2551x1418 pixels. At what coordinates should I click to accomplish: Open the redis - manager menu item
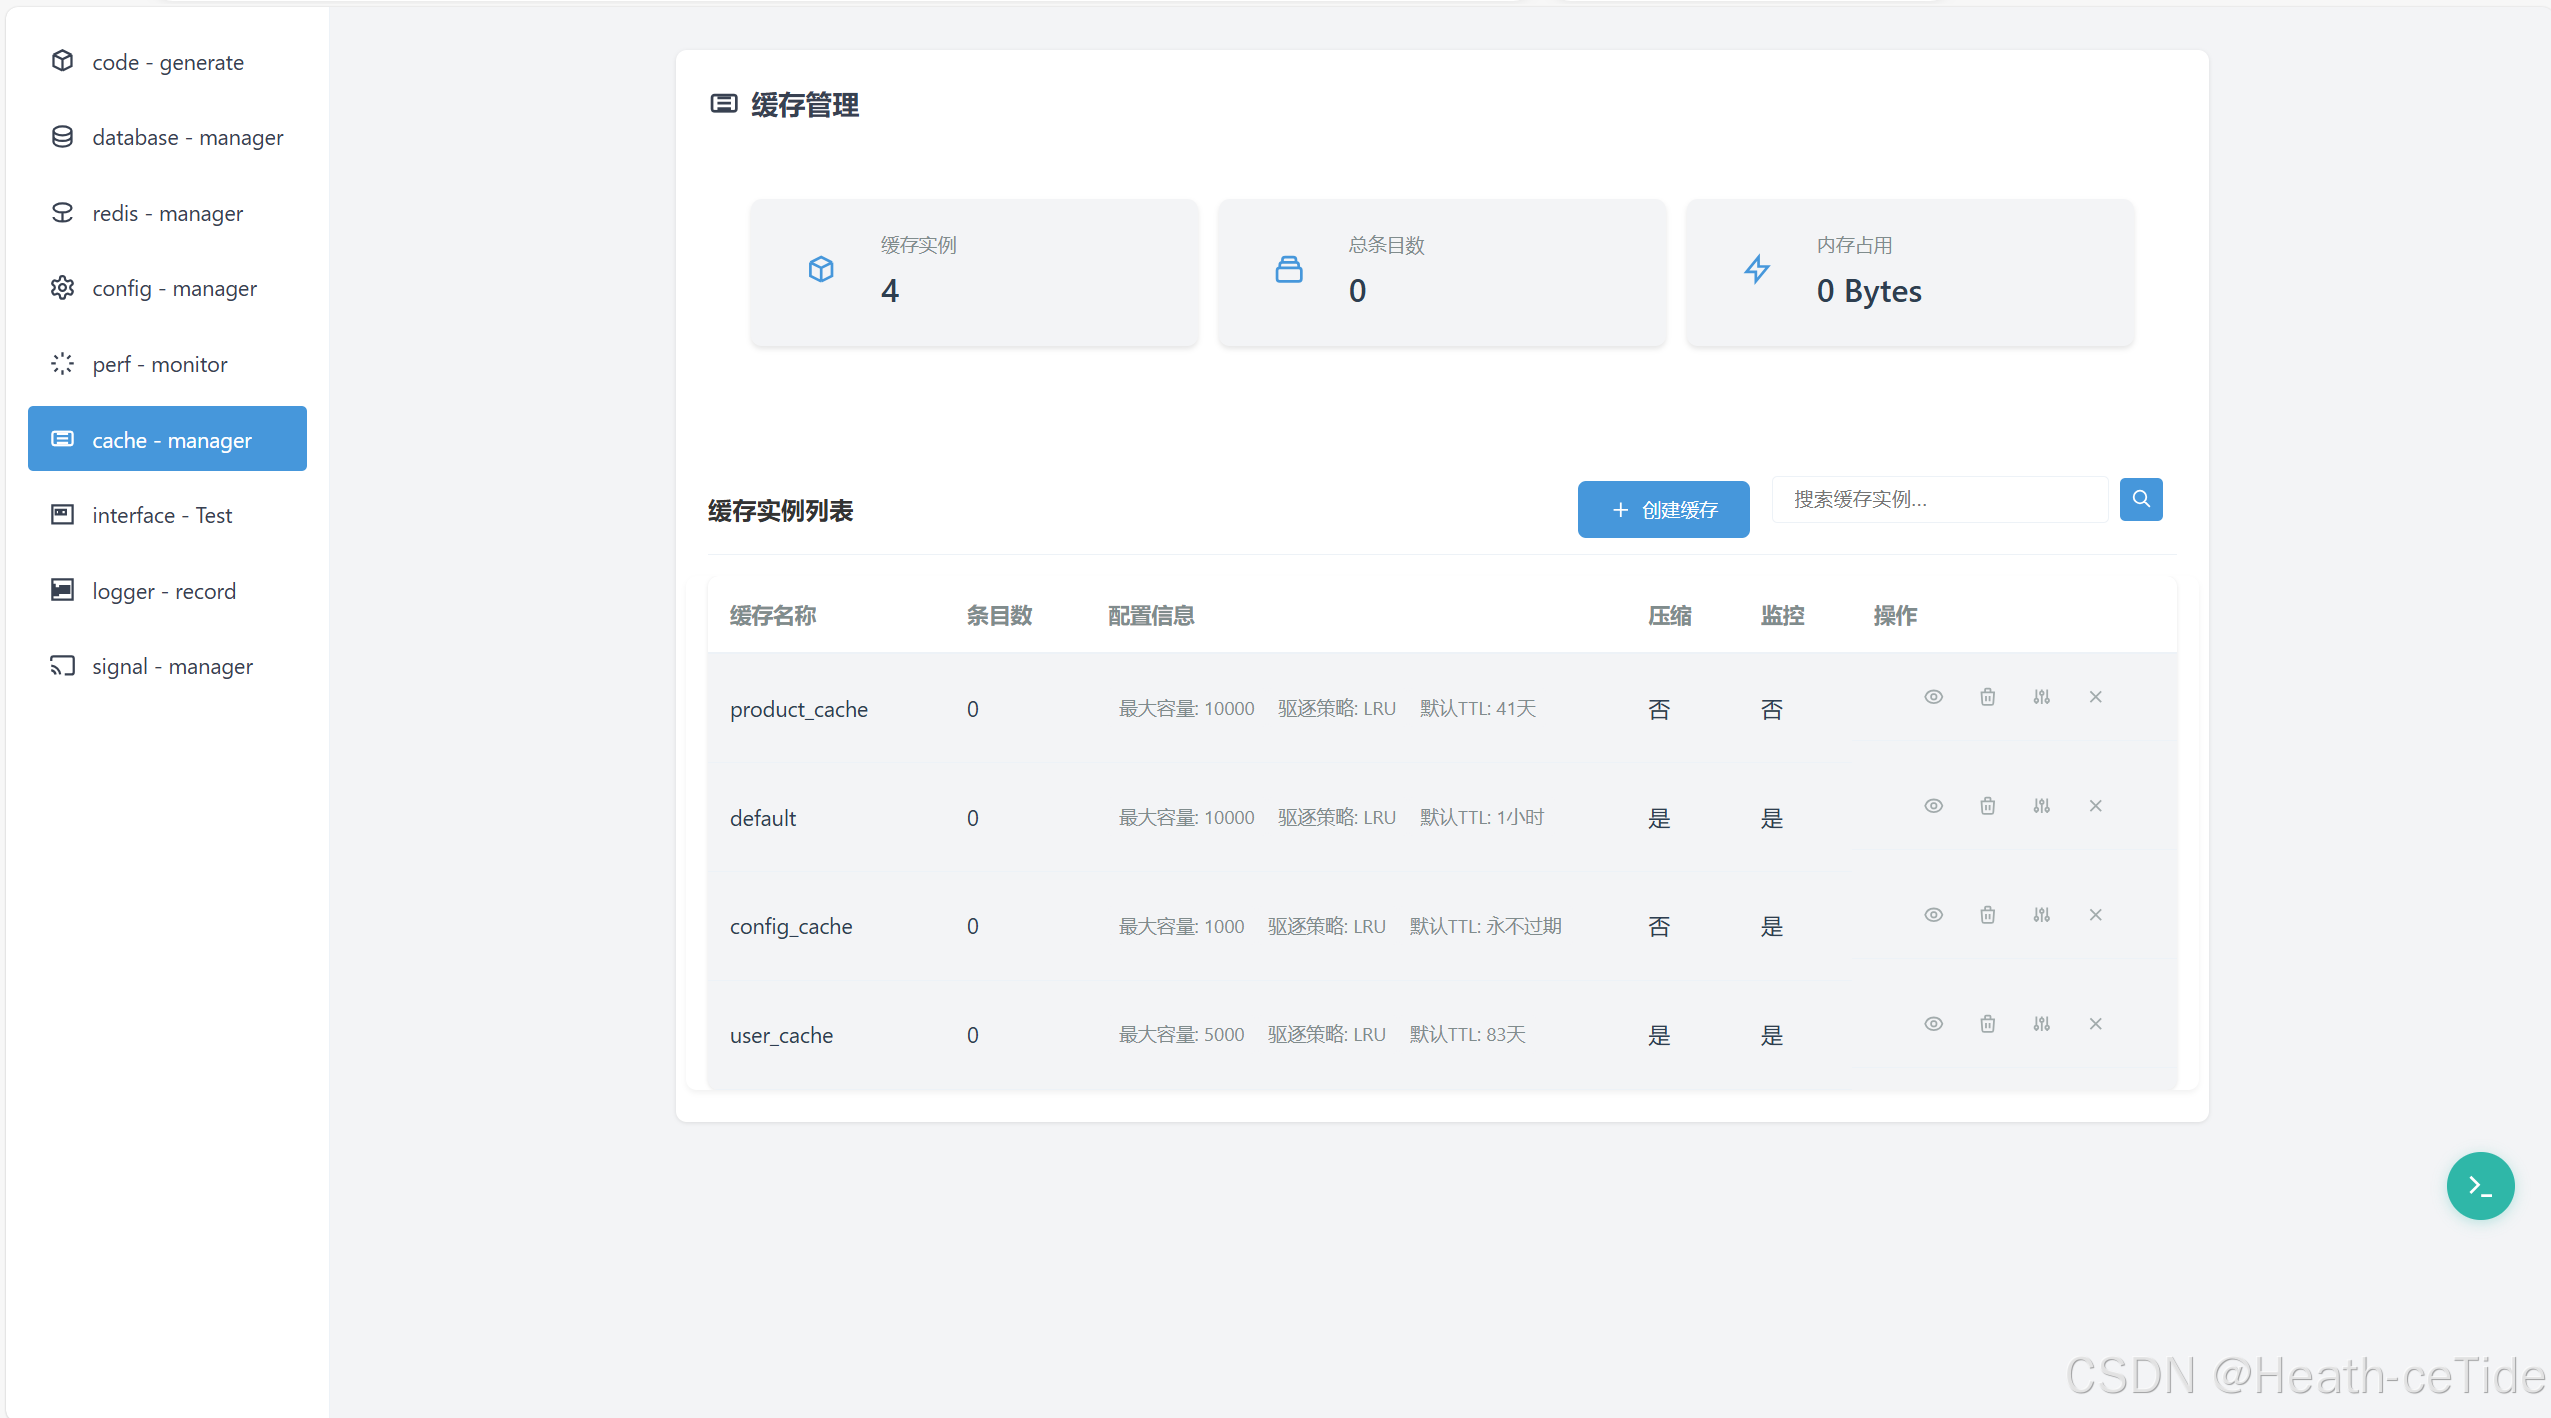167,213
